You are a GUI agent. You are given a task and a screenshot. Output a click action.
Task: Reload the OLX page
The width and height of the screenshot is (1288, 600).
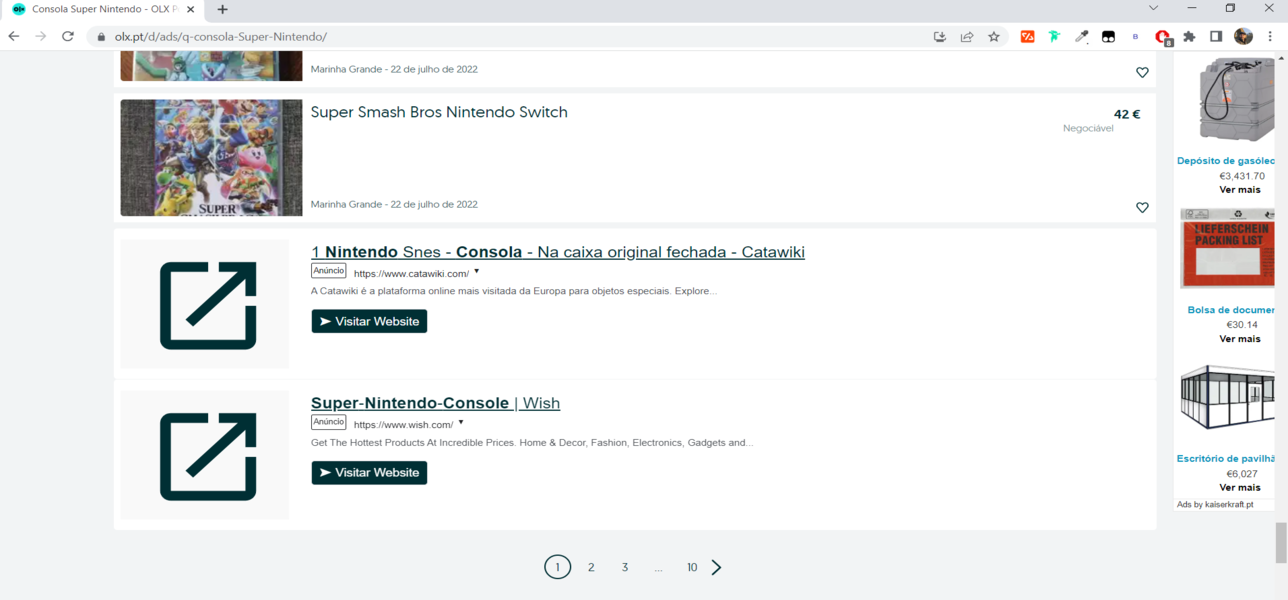(x=68, y=36)
